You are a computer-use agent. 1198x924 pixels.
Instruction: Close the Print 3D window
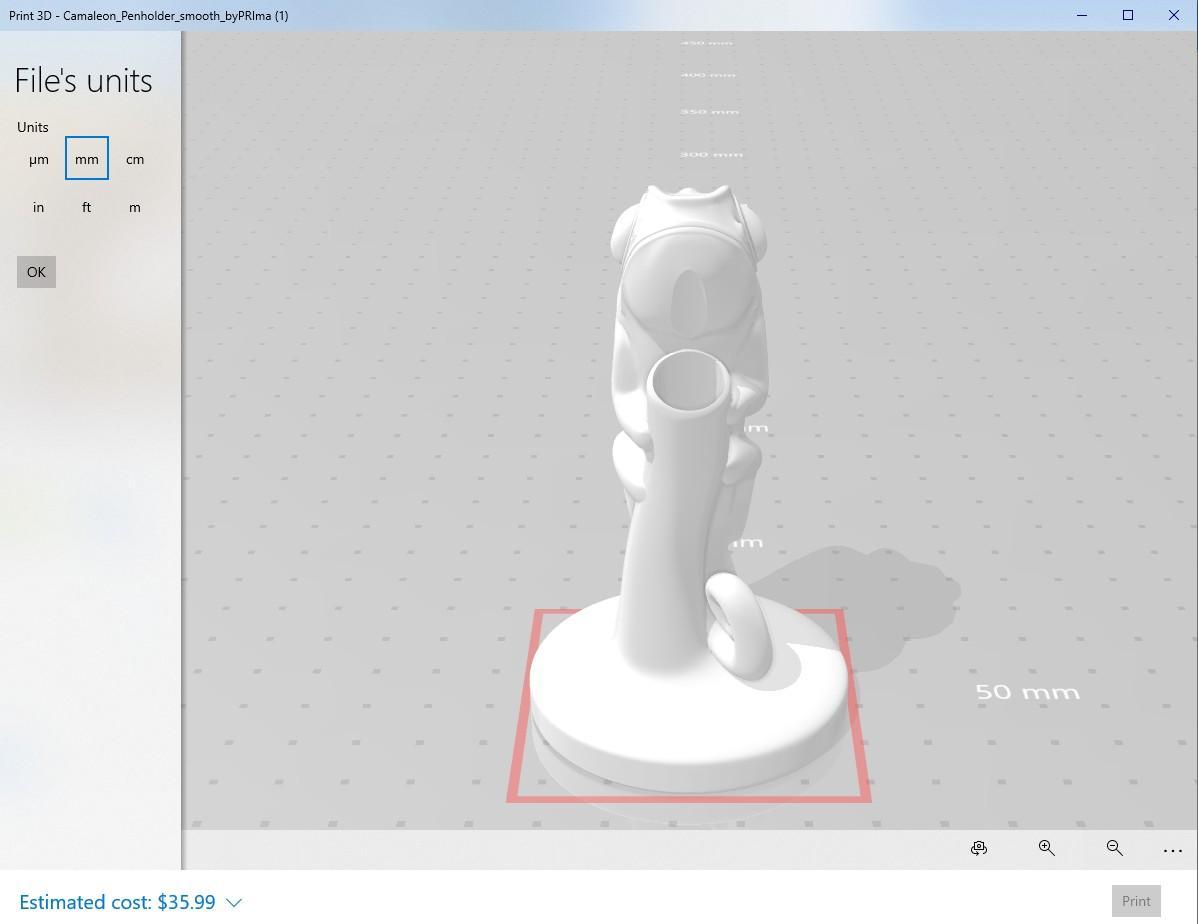[1174, 15]
